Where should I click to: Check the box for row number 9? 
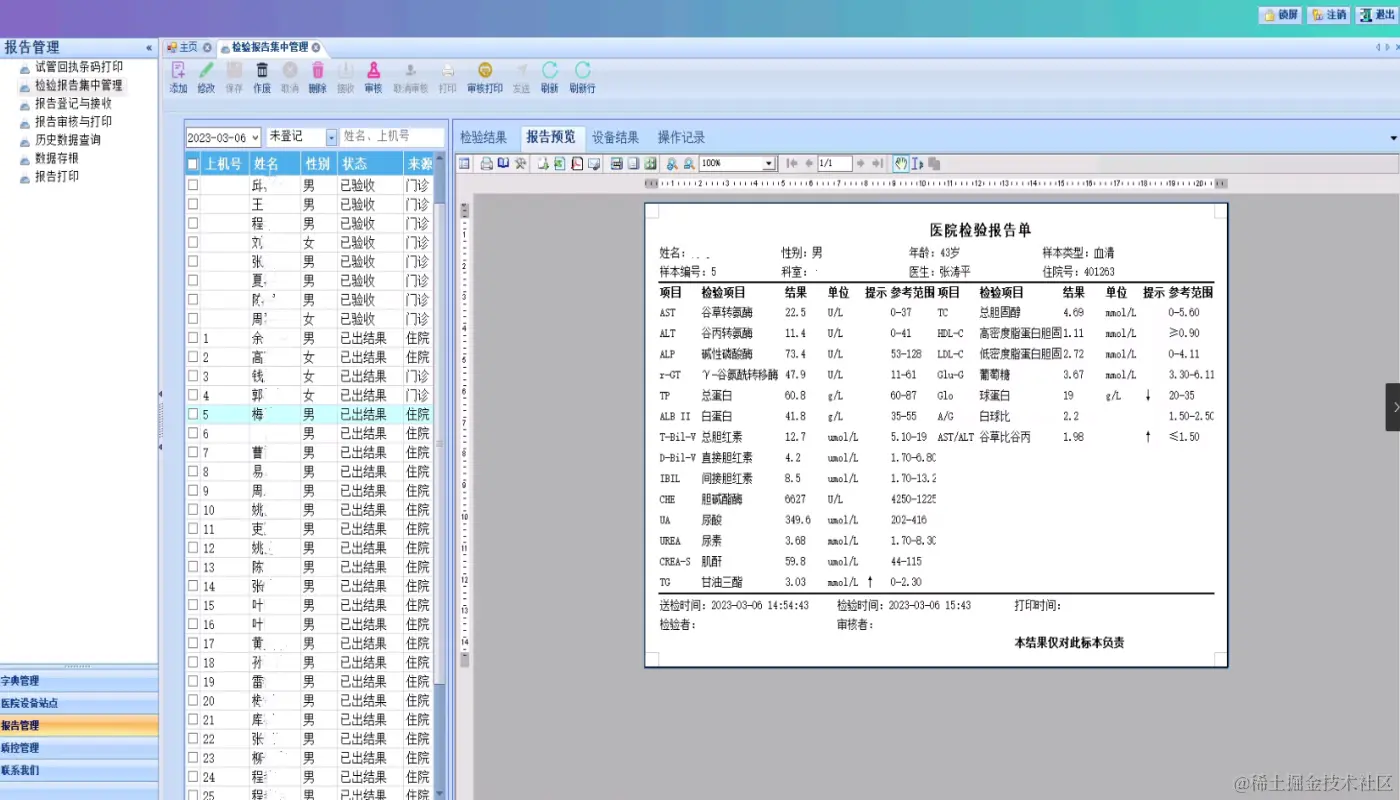point(193,490)
